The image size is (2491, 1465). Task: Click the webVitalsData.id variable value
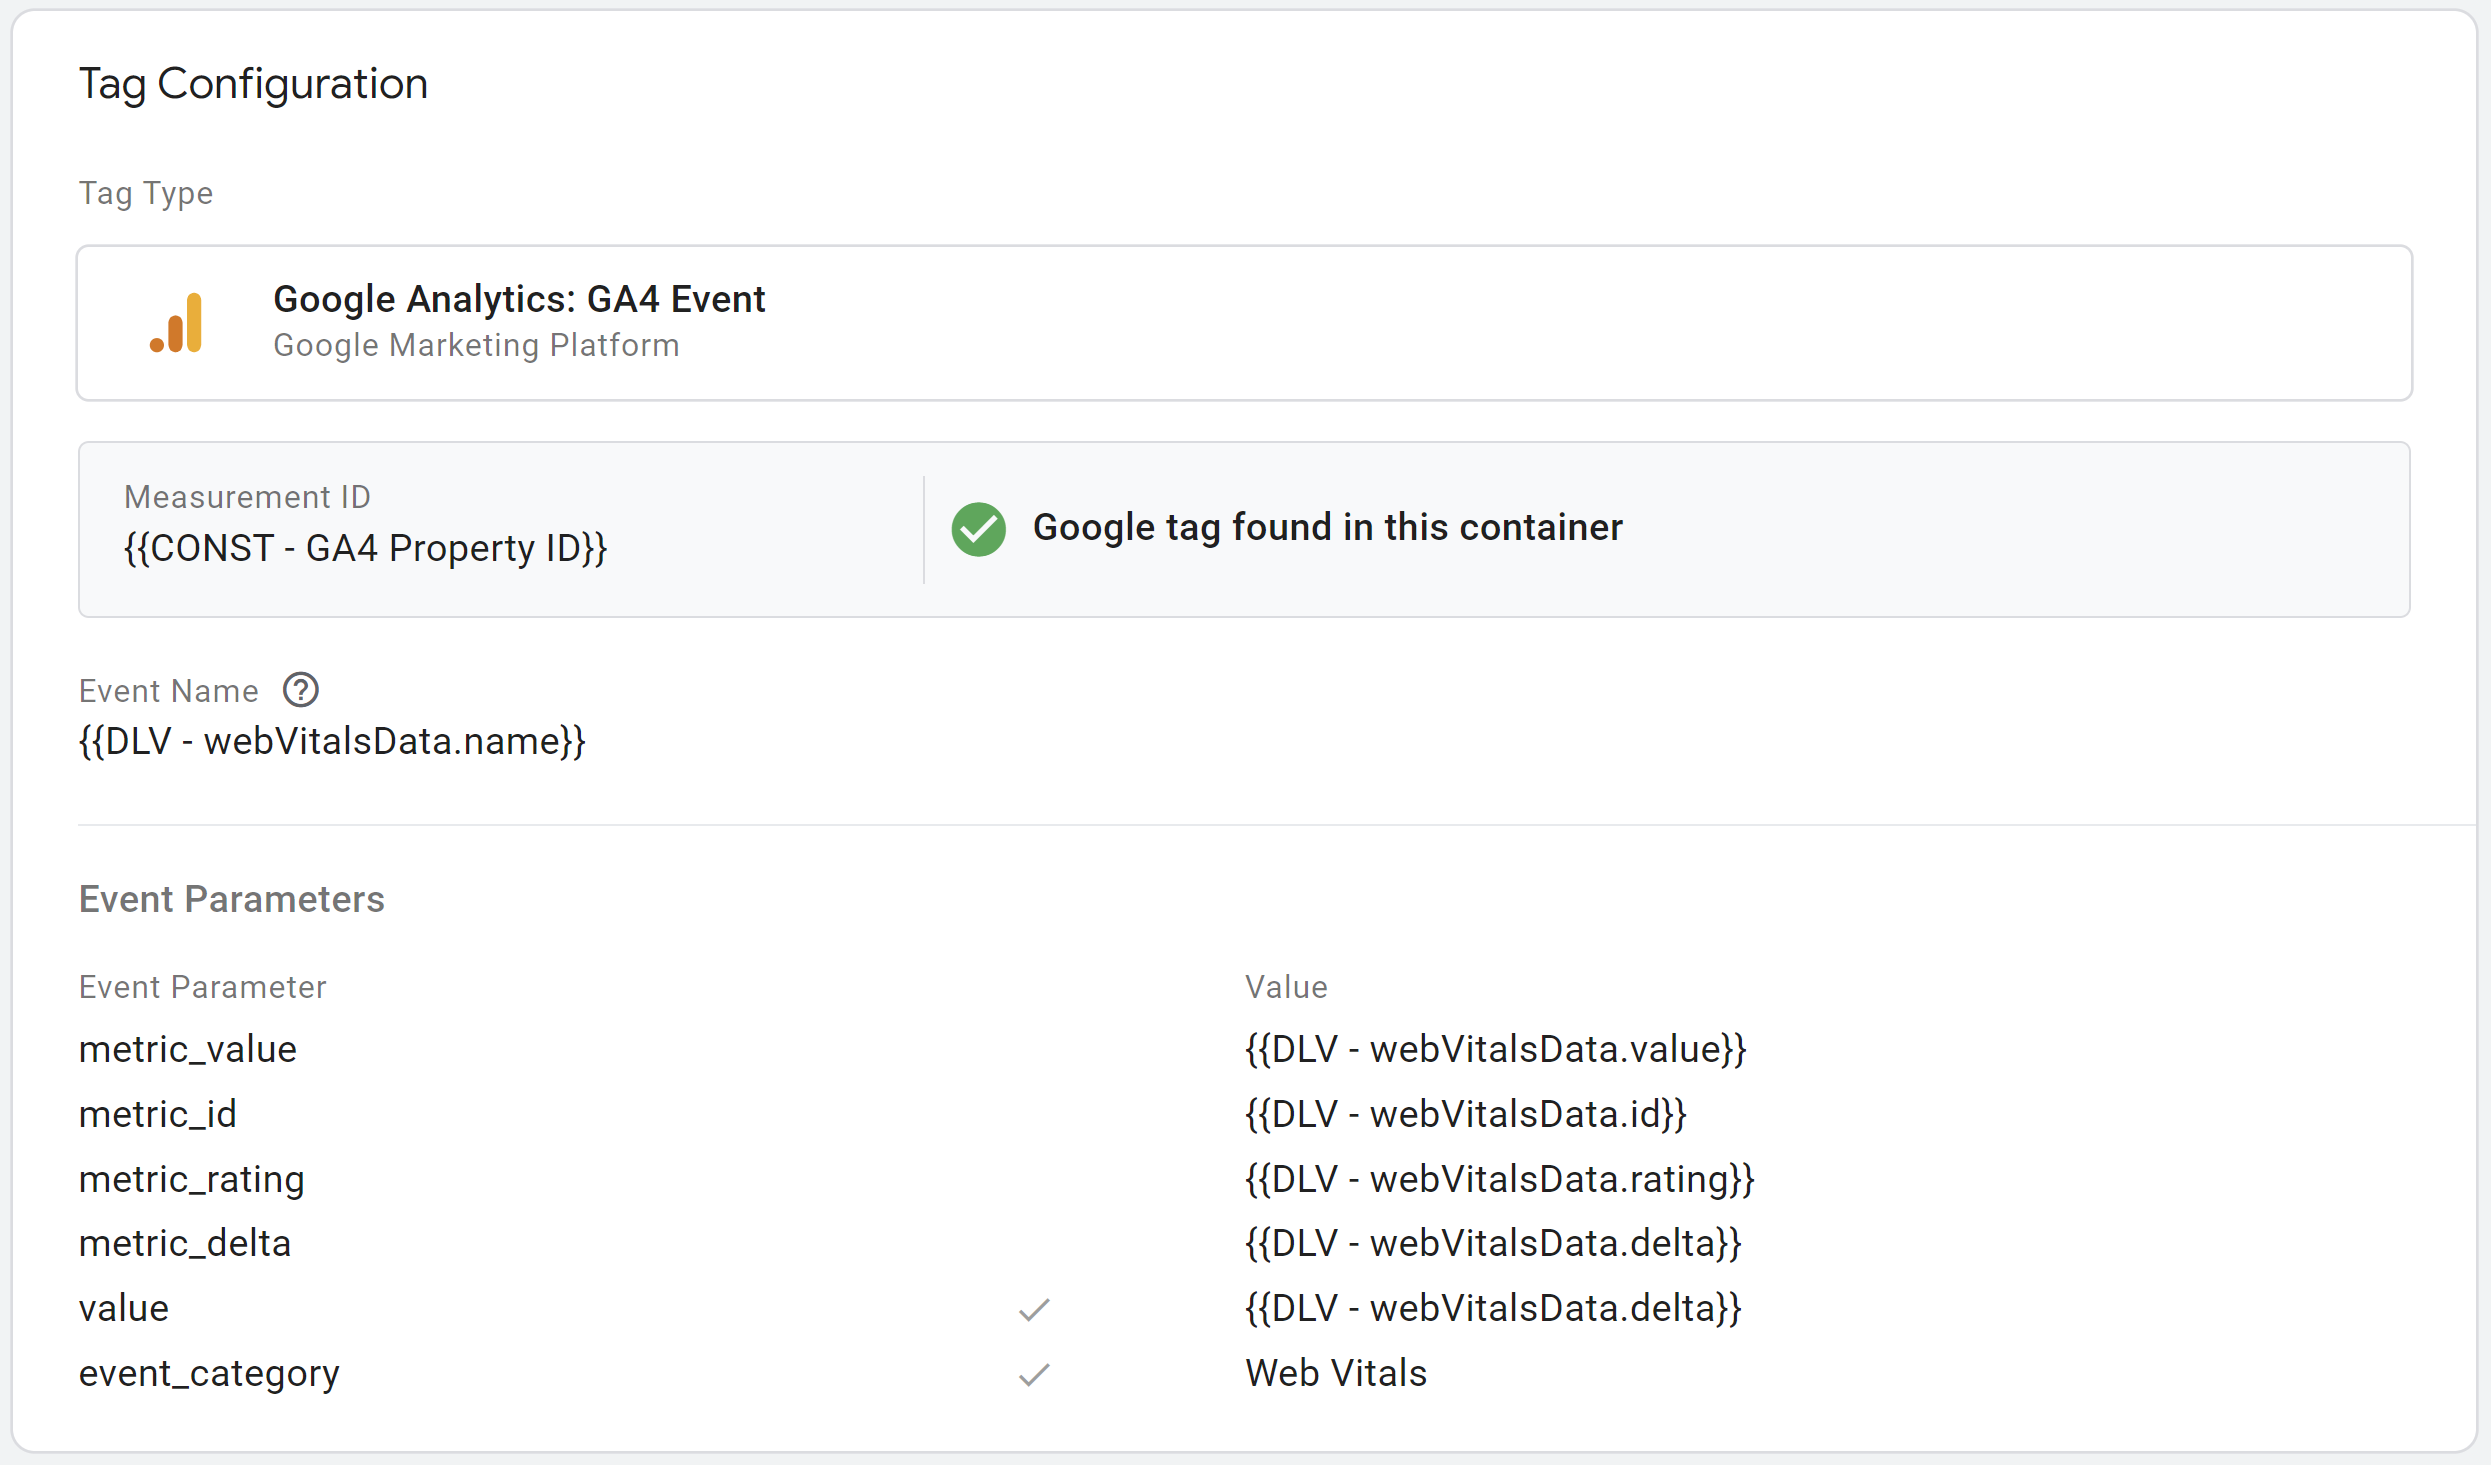[x=1465, y=1114]
